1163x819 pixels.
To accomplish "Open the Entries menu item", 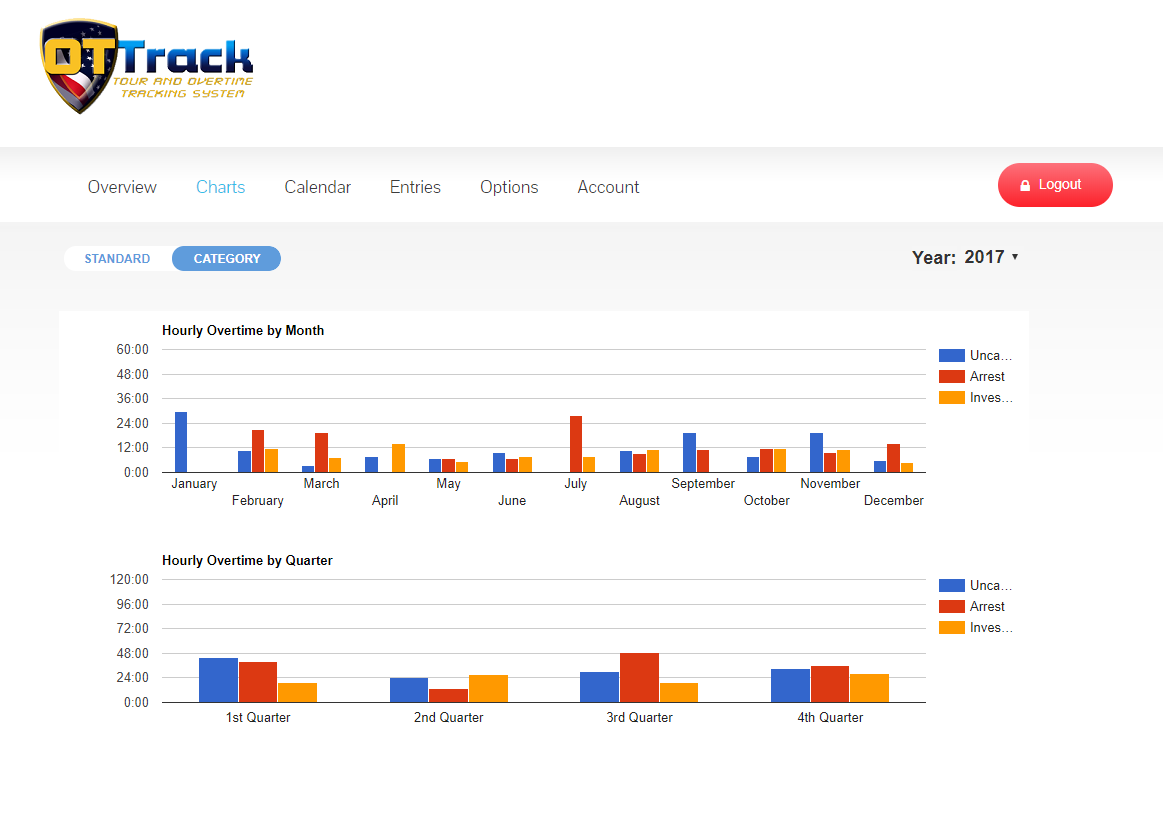I will pyautogui.click(x=415, y=187).
